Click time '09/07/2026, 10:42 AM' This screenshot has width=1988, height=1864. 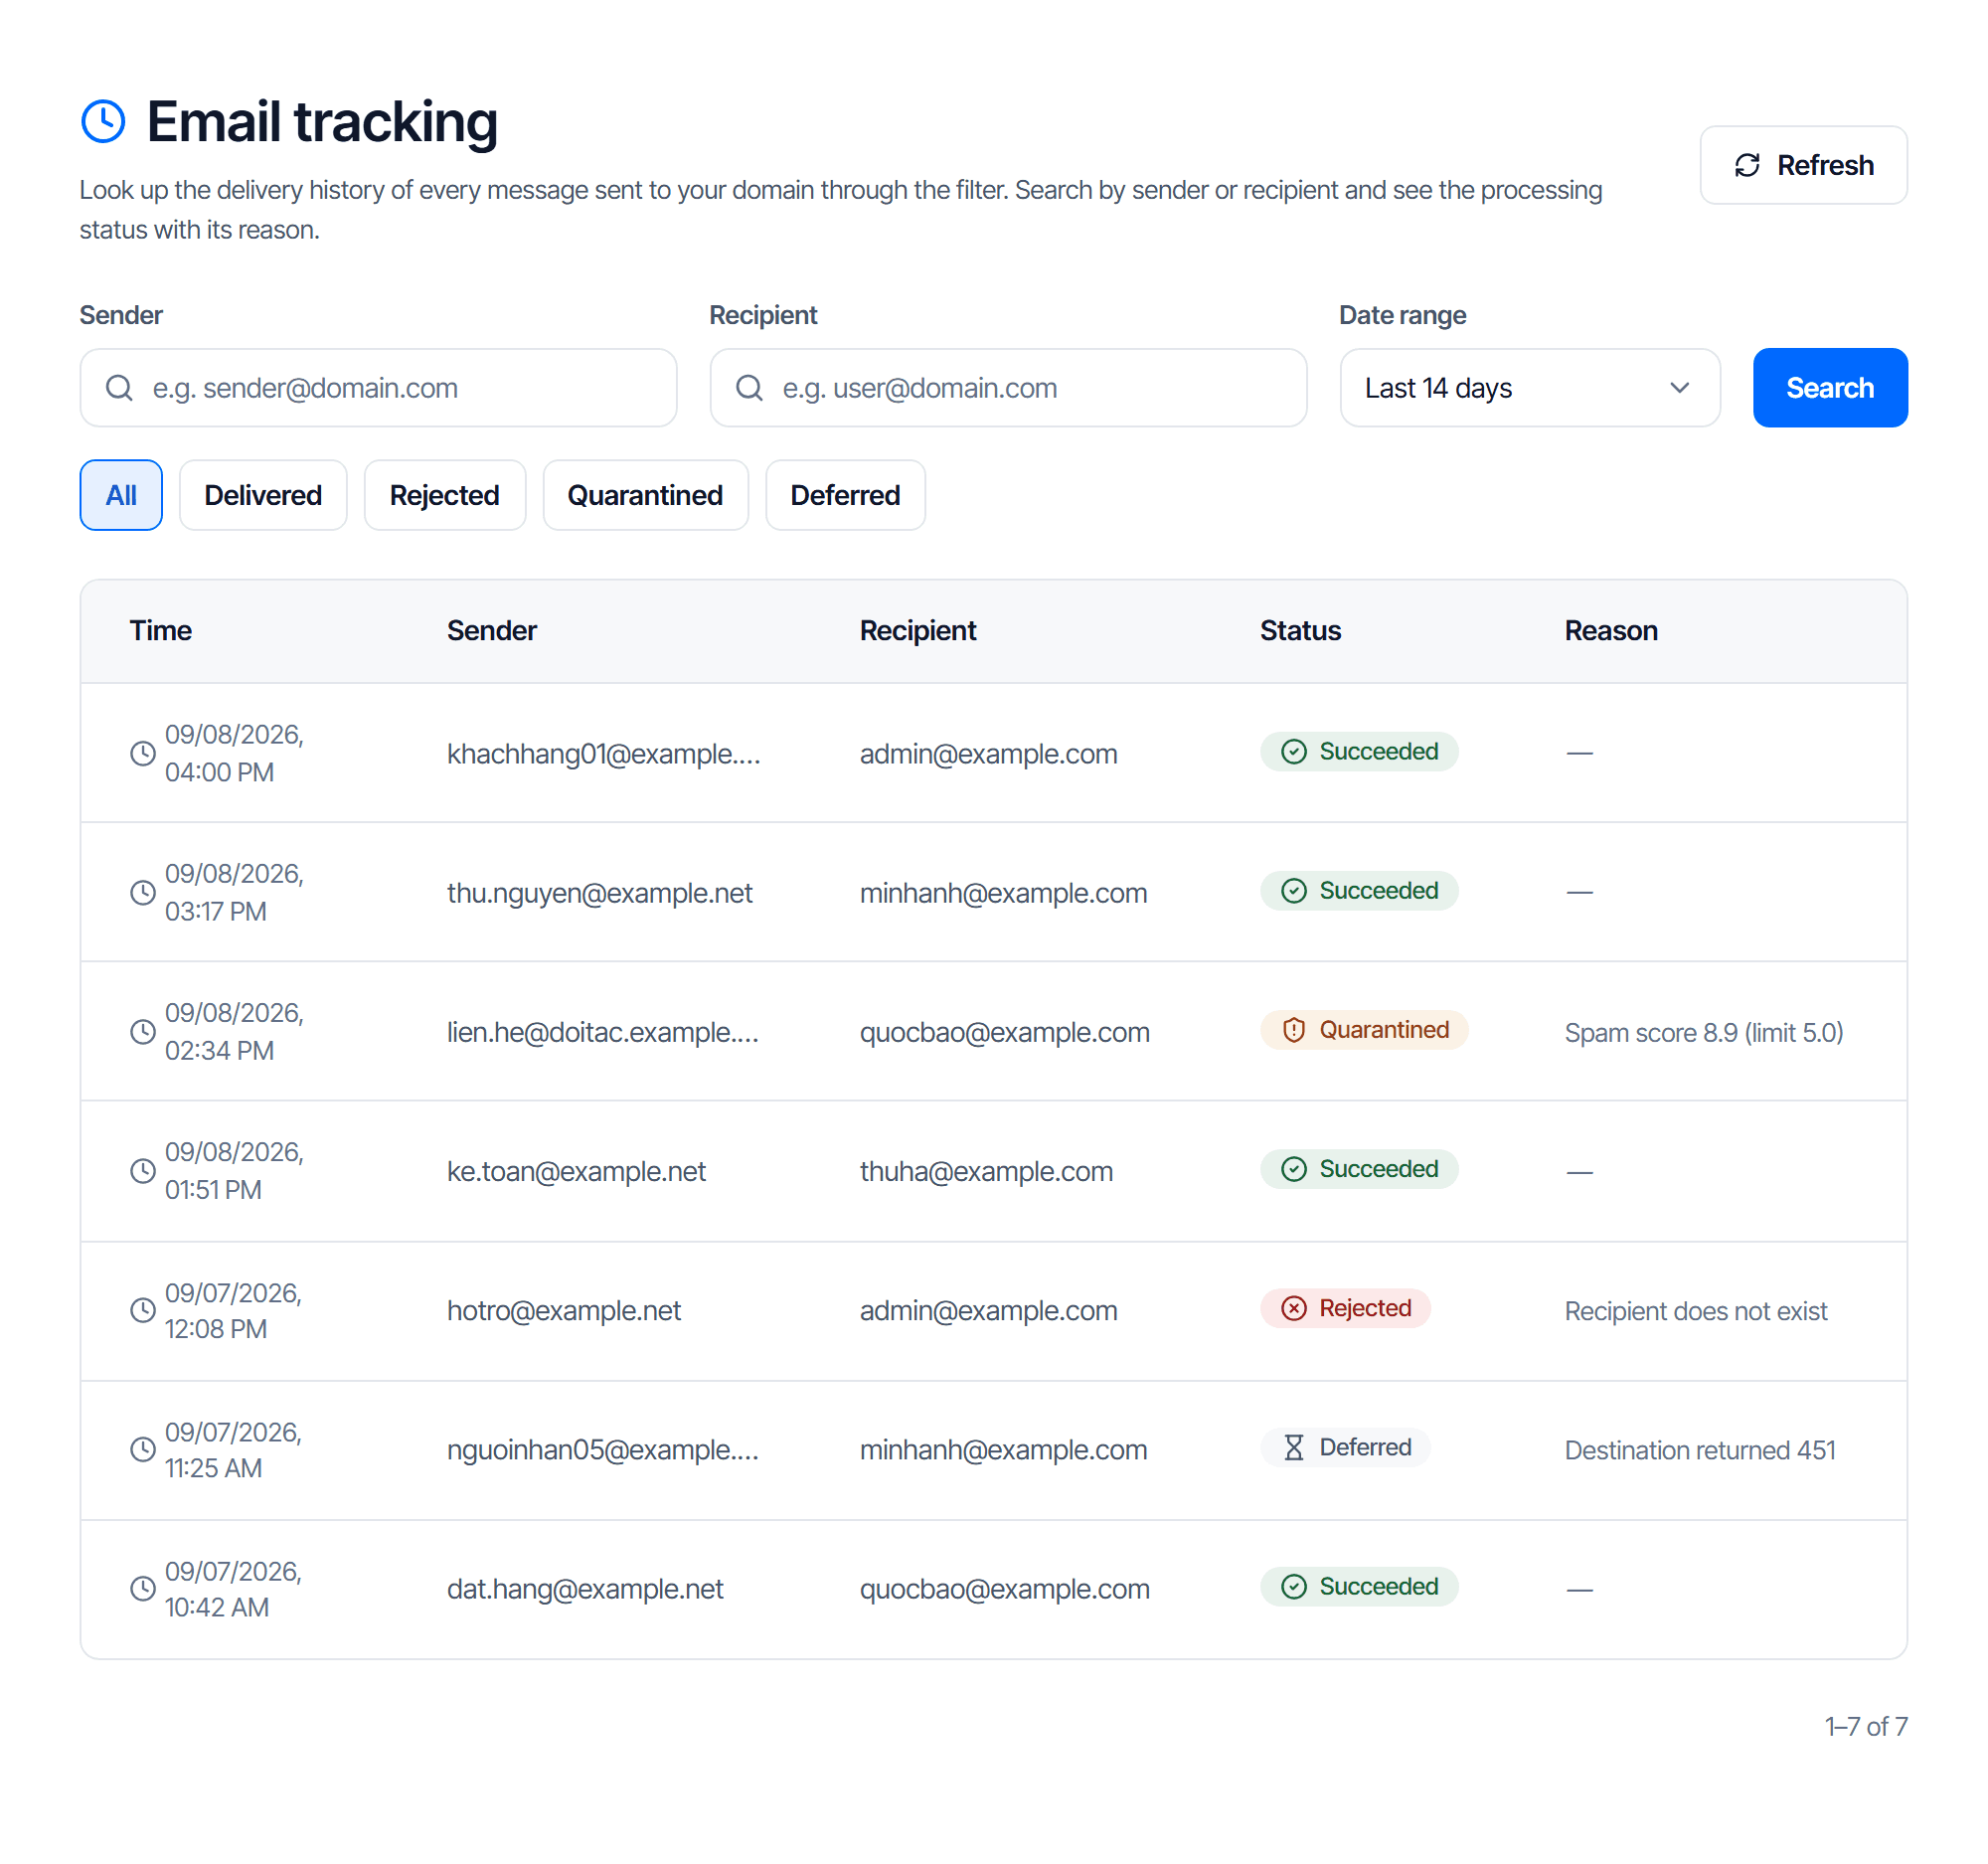[x=233, y=1588]
